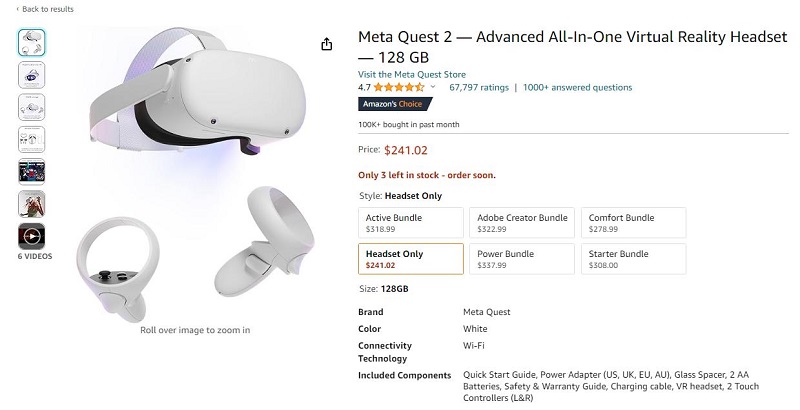
Task: Pick the Power Bundle style option
Action: (522, 259)
